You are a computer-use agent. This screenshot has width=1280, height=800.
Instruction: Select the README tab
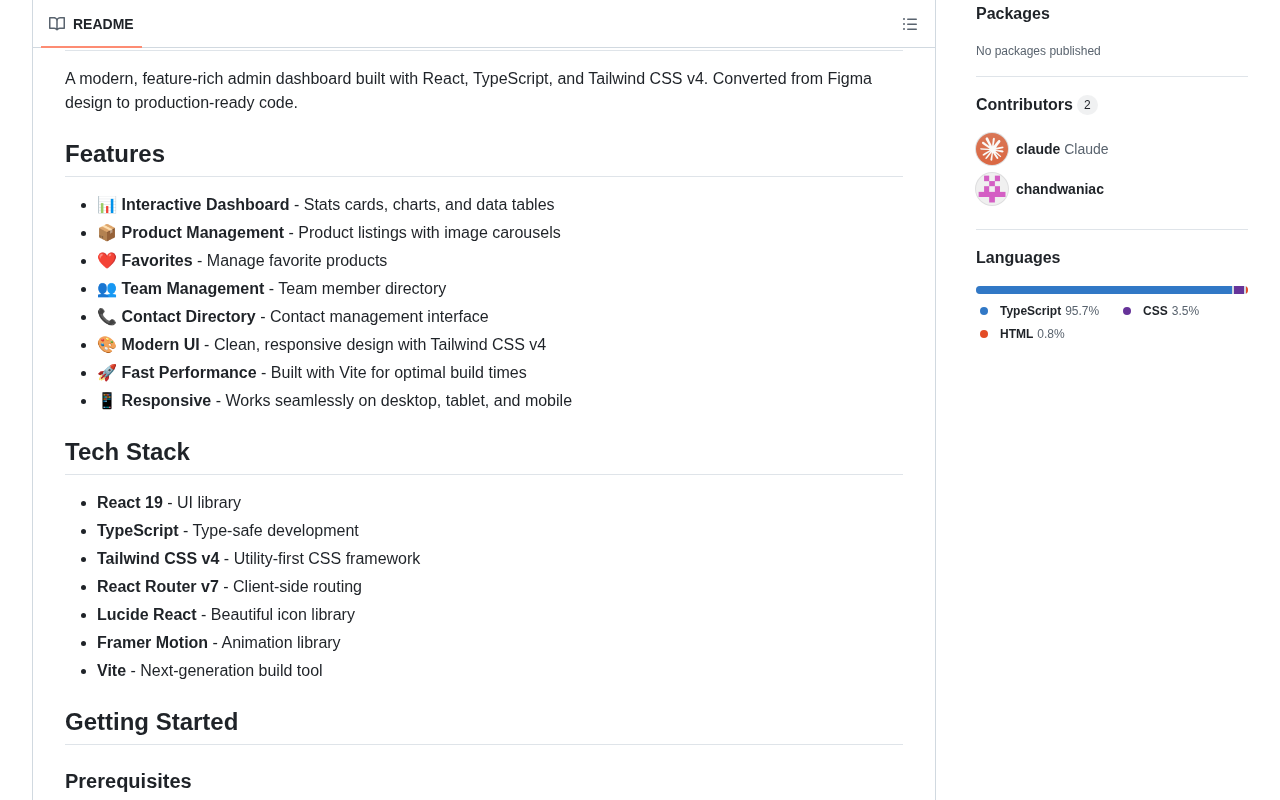tap(91, 24)
